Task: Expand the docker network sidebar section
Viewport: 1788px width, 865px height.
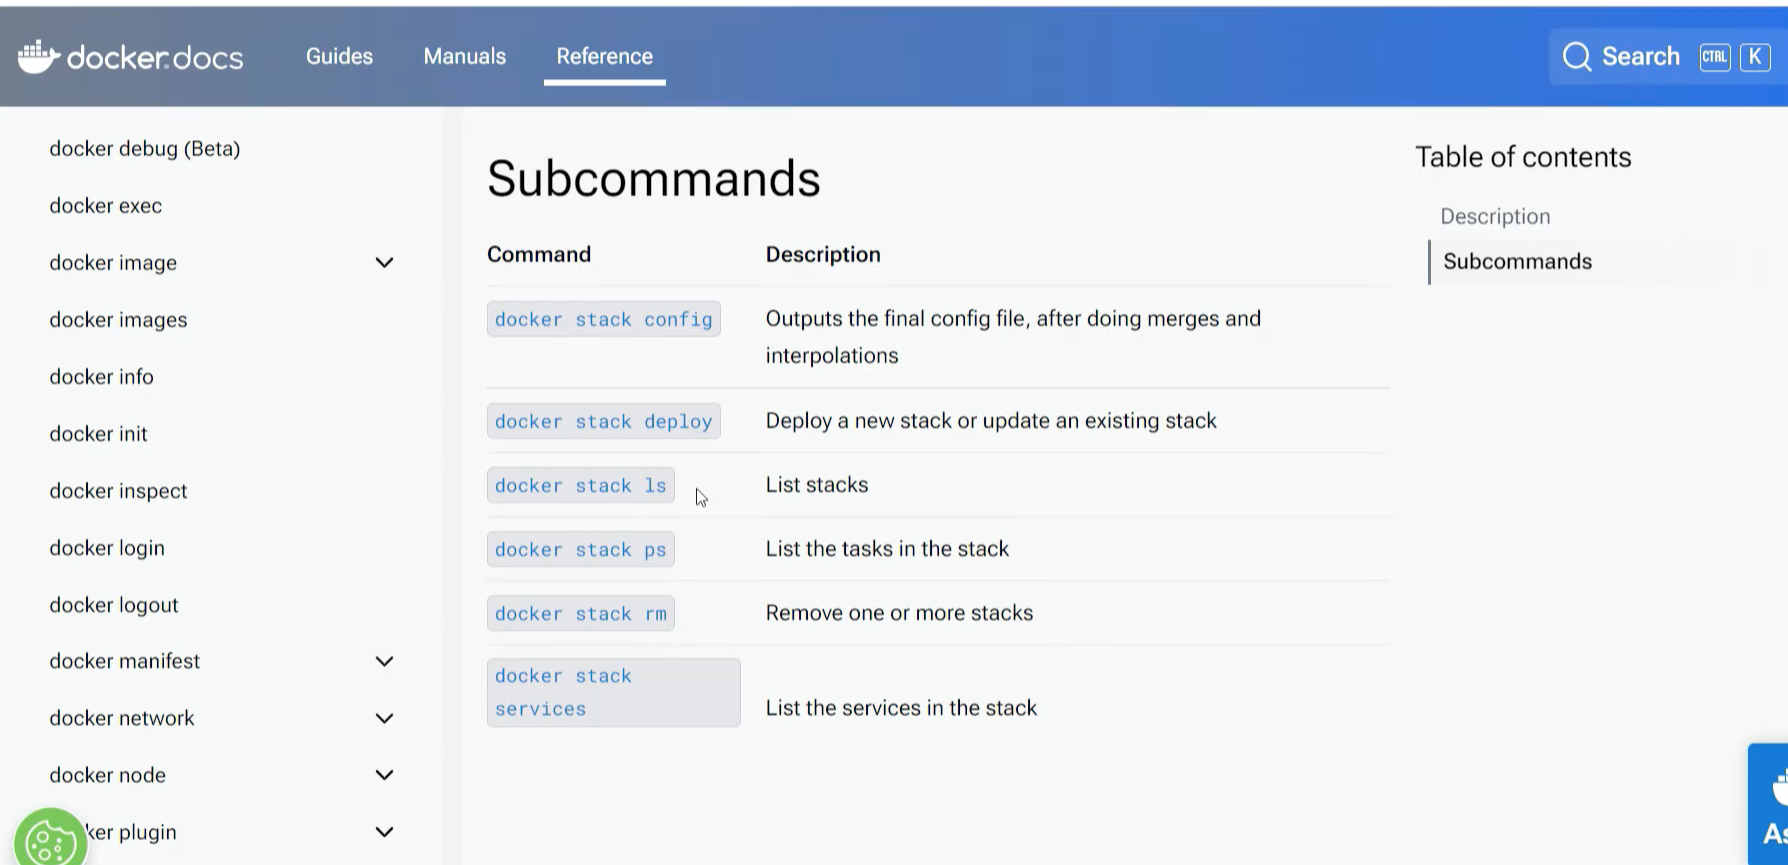Action: 384,718
